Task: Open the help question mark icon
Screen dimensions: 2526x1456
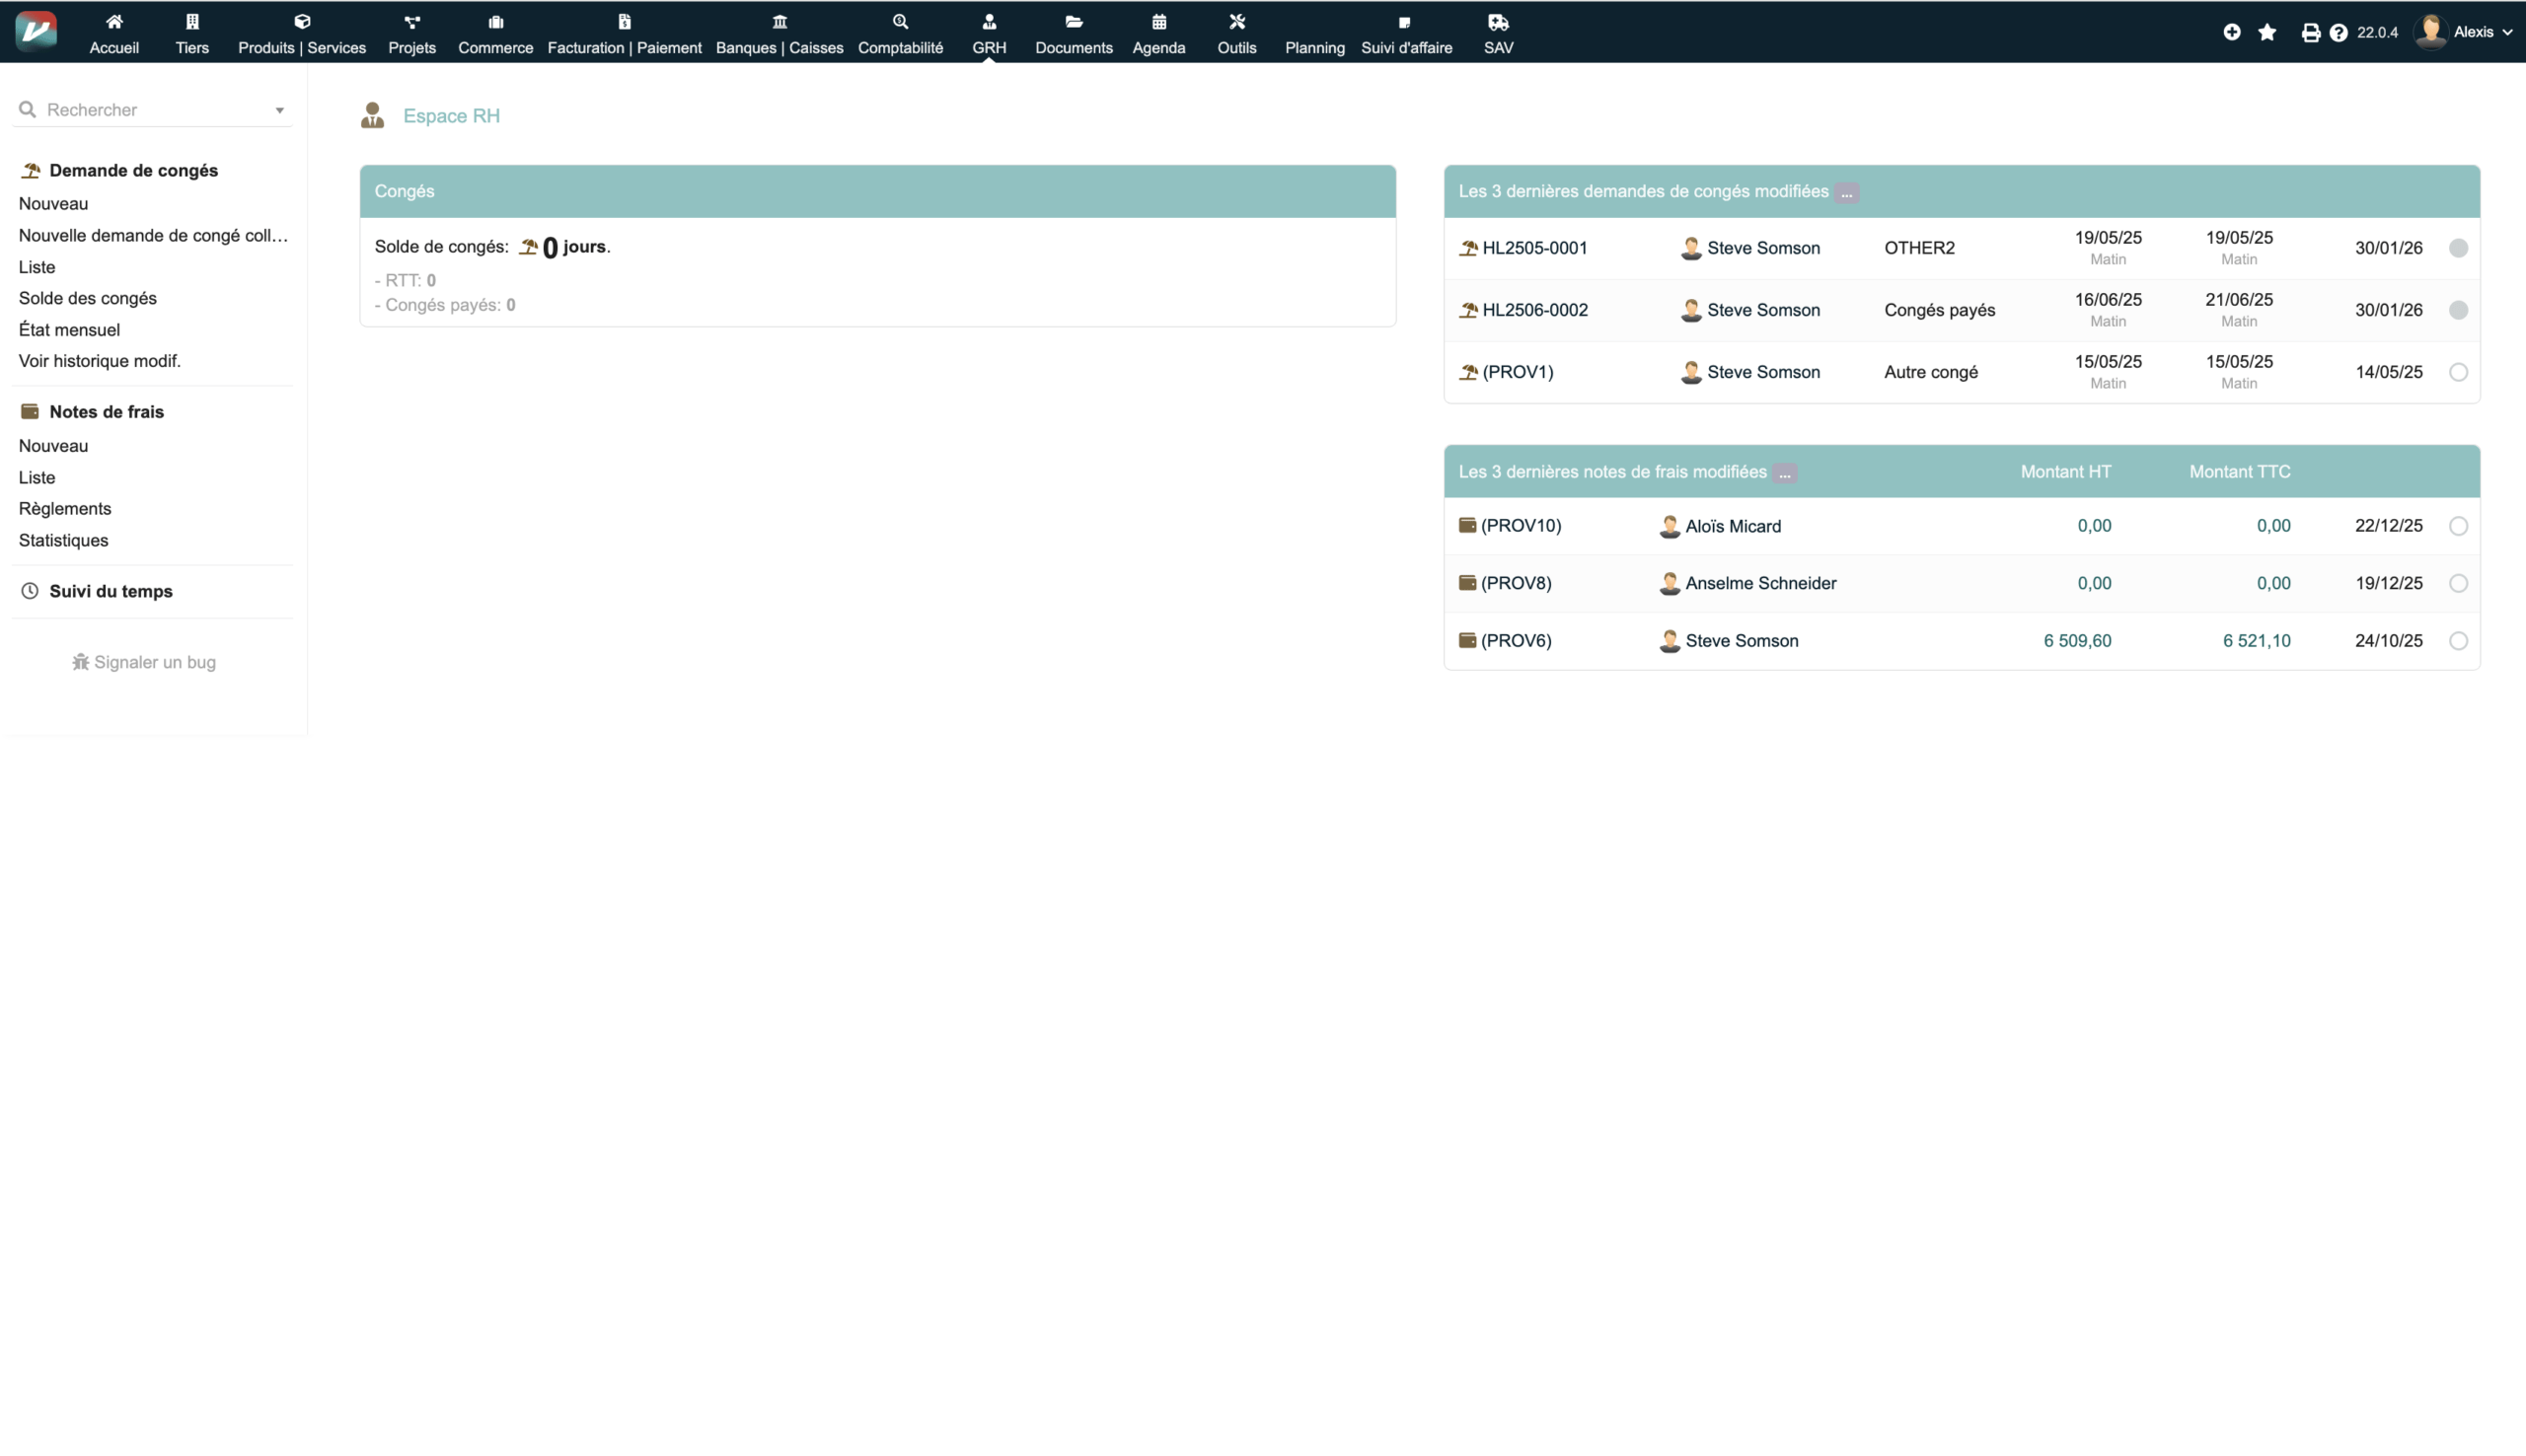Action: (x=2338, y=32)
